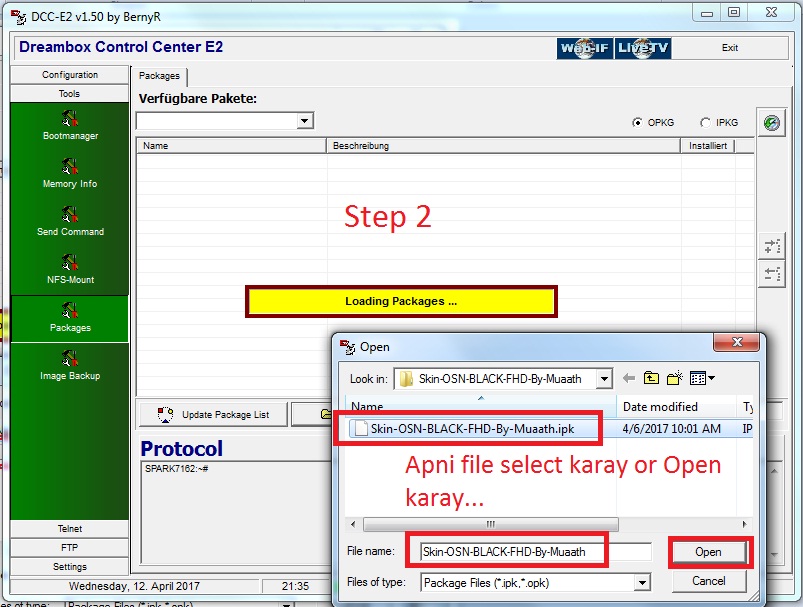803x607 pixels.
Task: Open the Configuration section
Action: pyautogui.click(x=70, y=75)
